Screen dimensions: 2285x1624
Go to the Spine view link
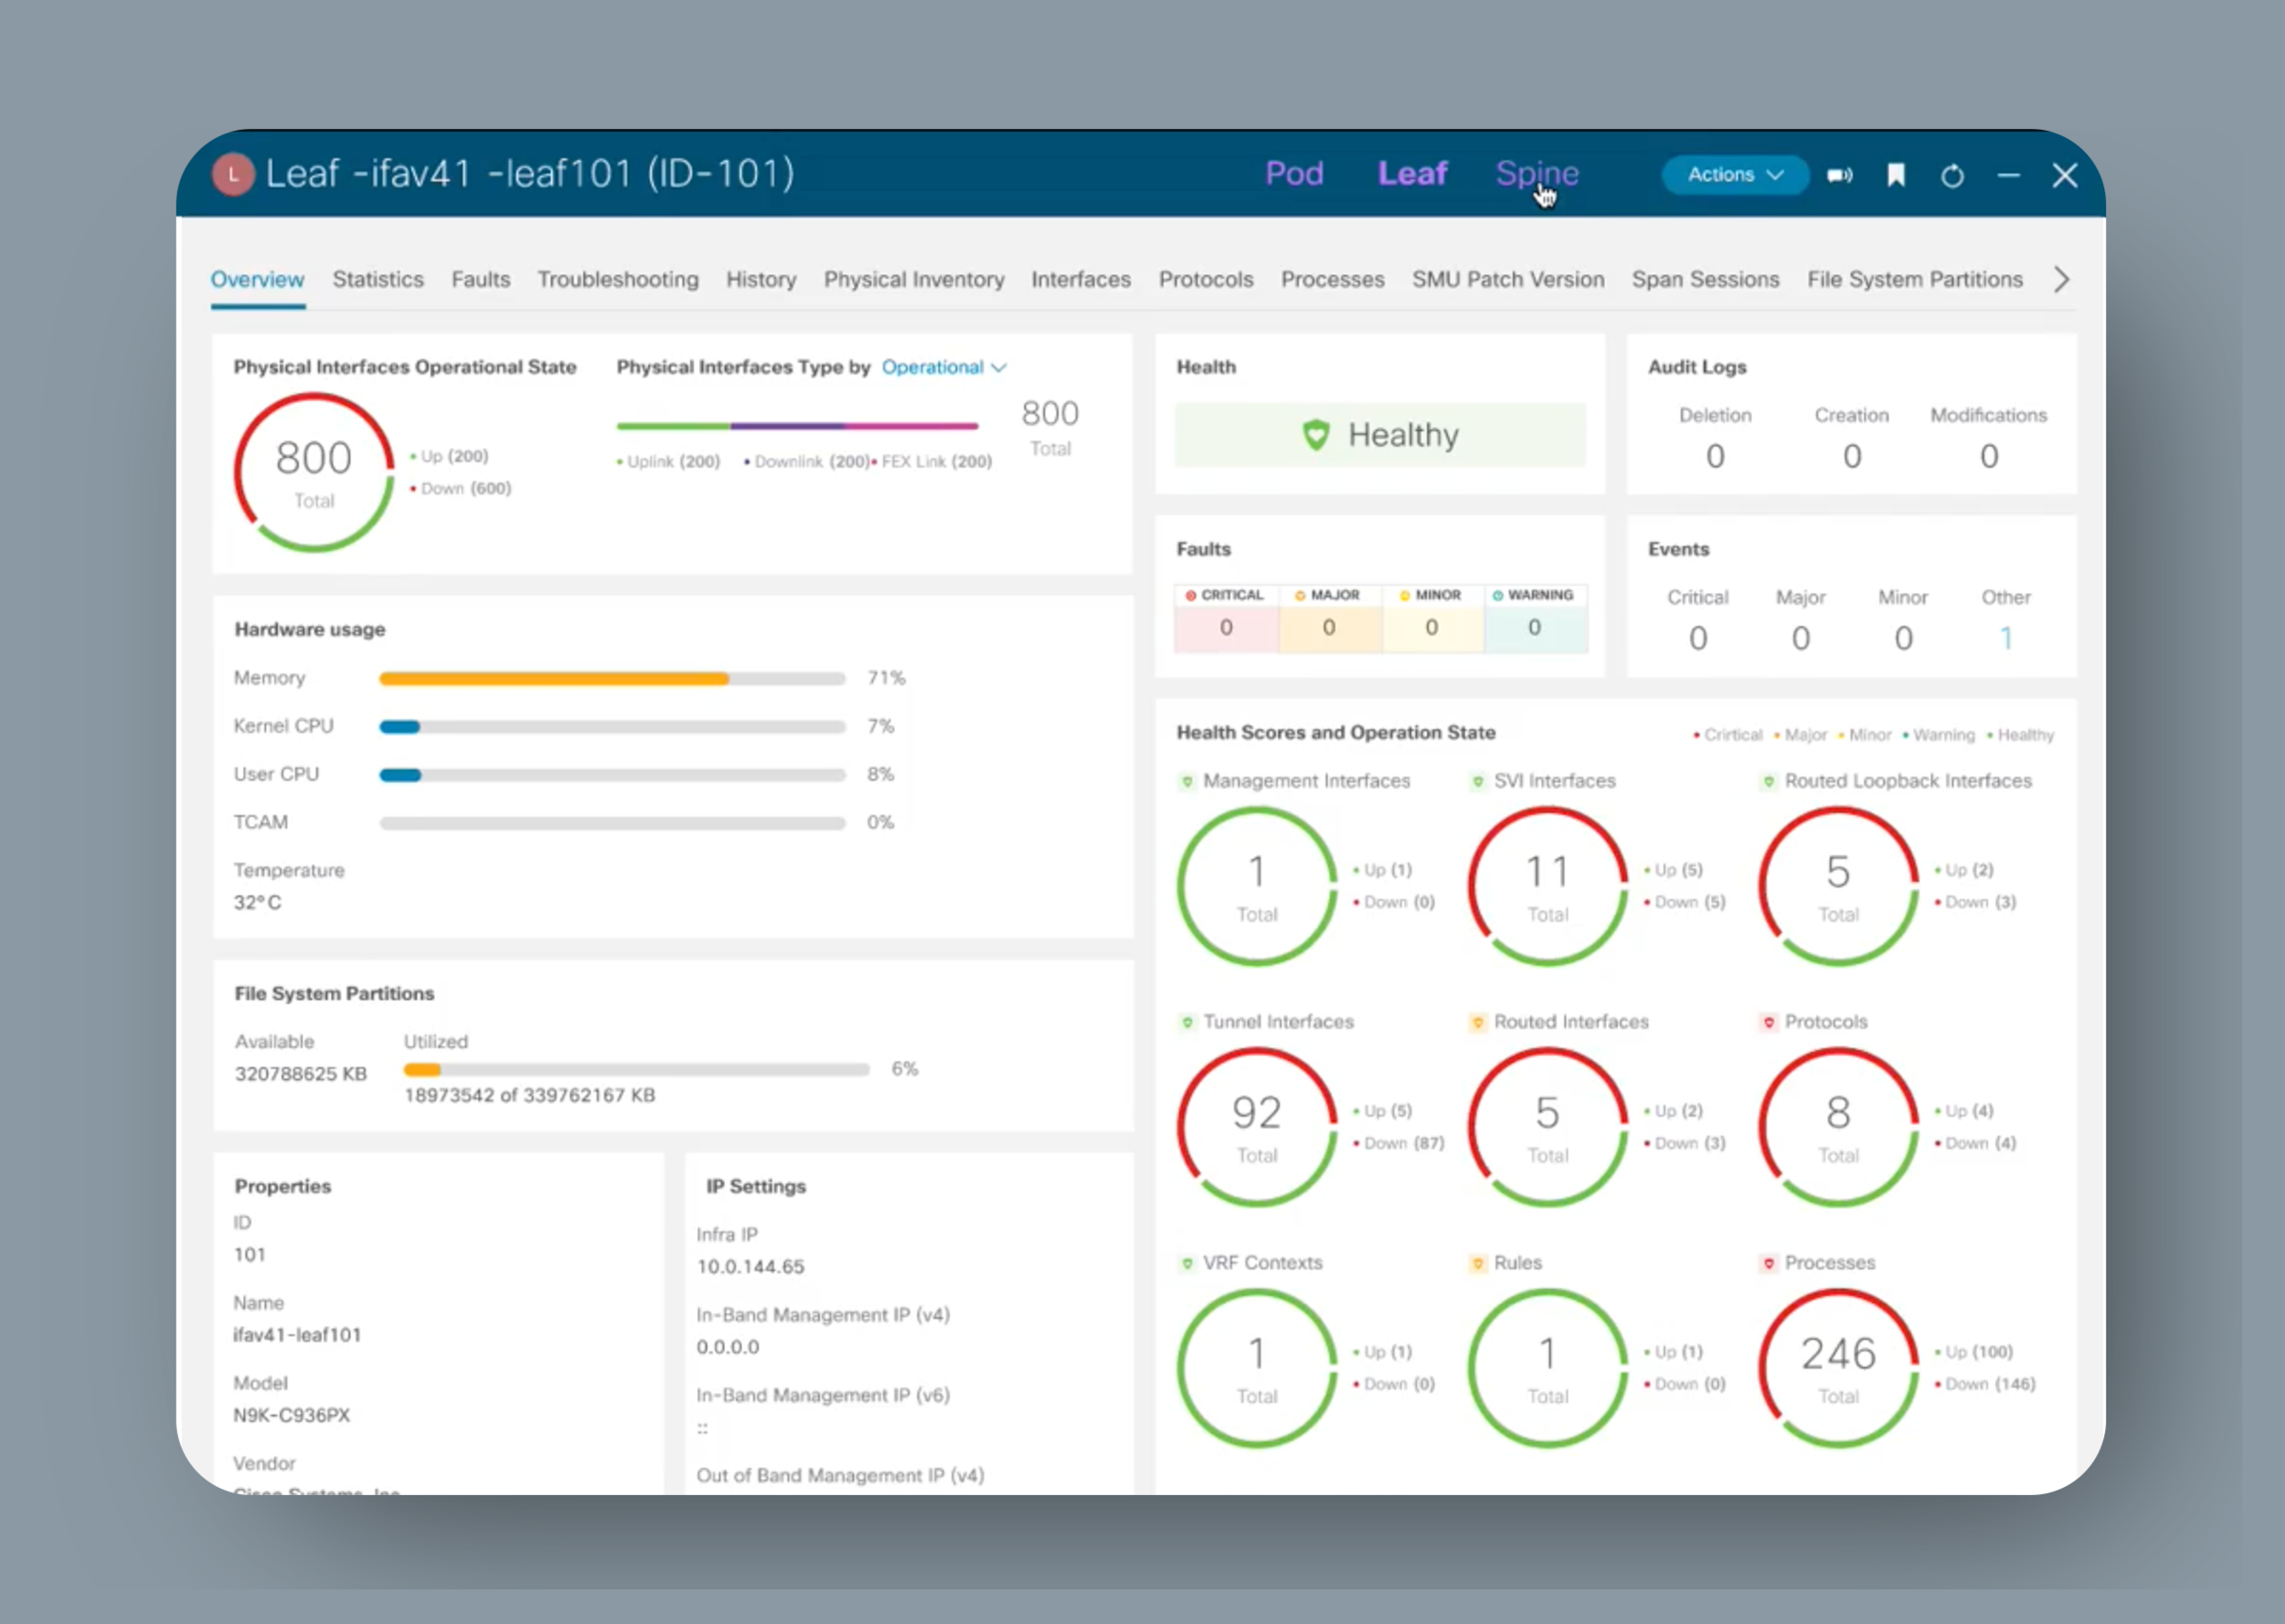[x=1536, y=174]
